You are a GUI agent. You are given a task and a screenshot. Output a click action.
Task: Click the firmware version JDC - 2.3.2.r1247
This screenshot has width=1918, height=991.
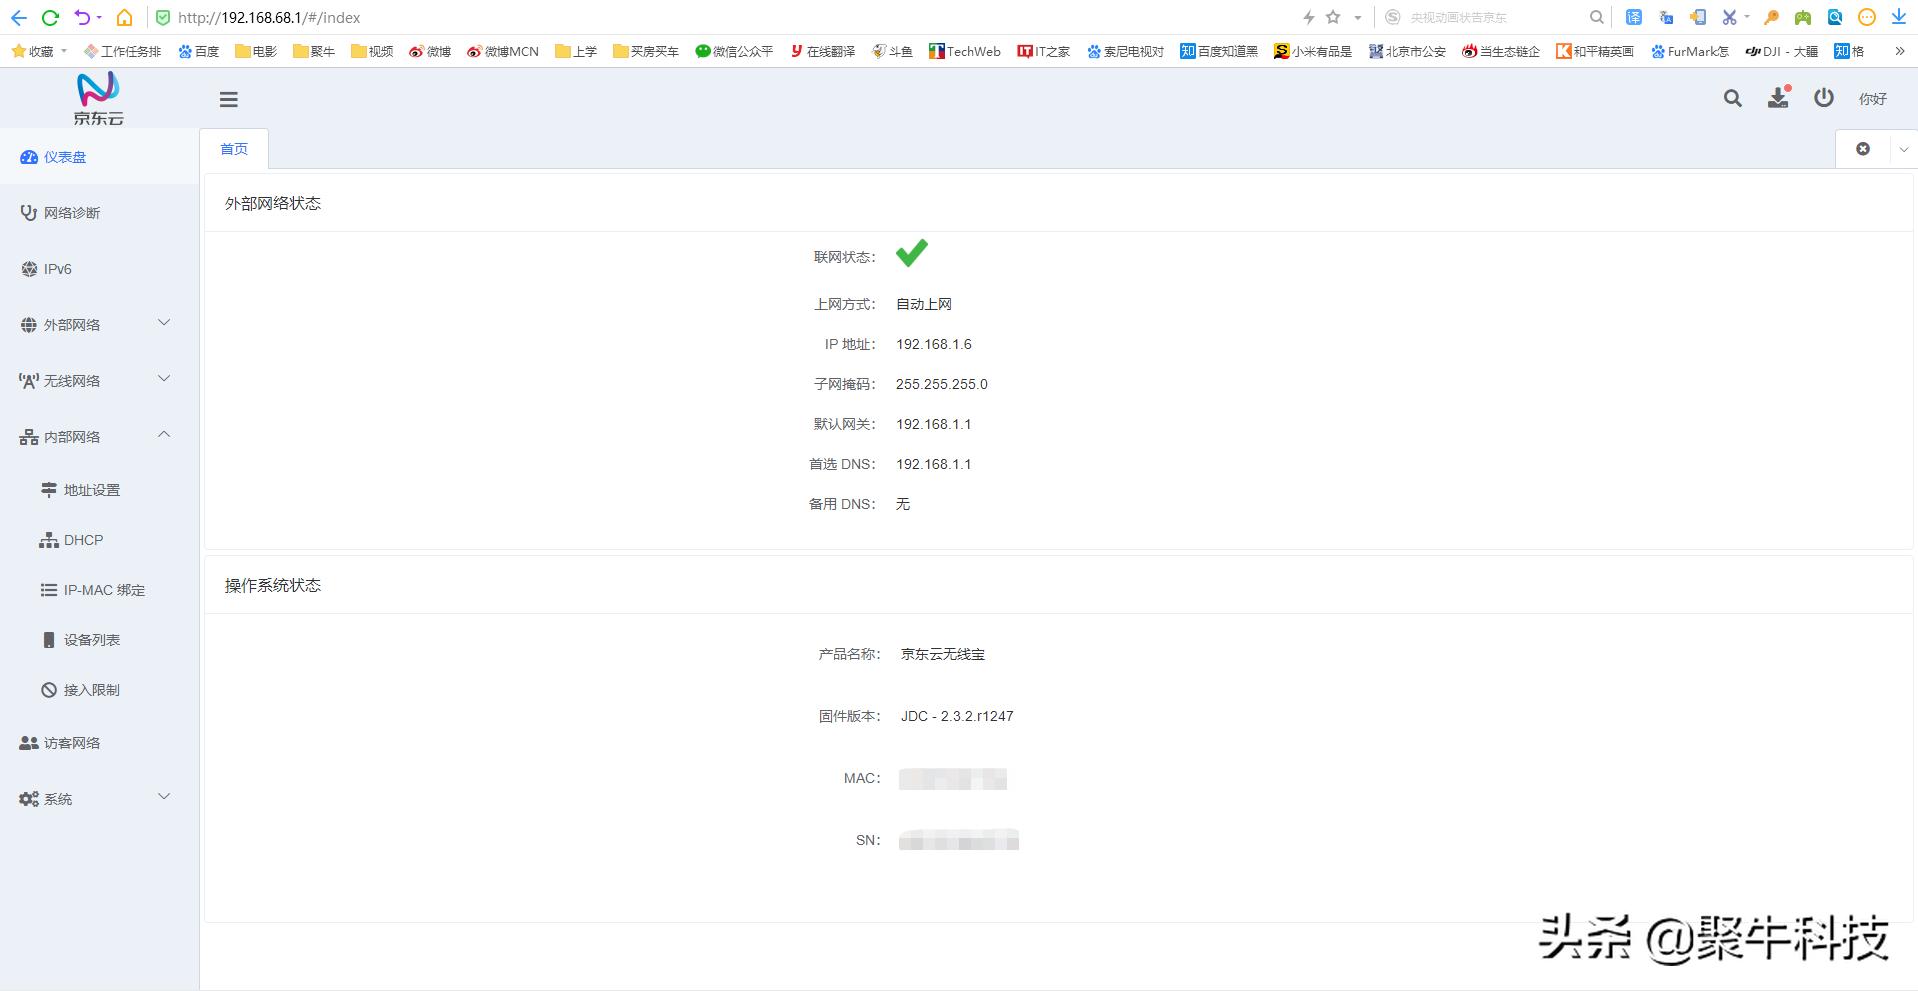(x=957, y=716)
